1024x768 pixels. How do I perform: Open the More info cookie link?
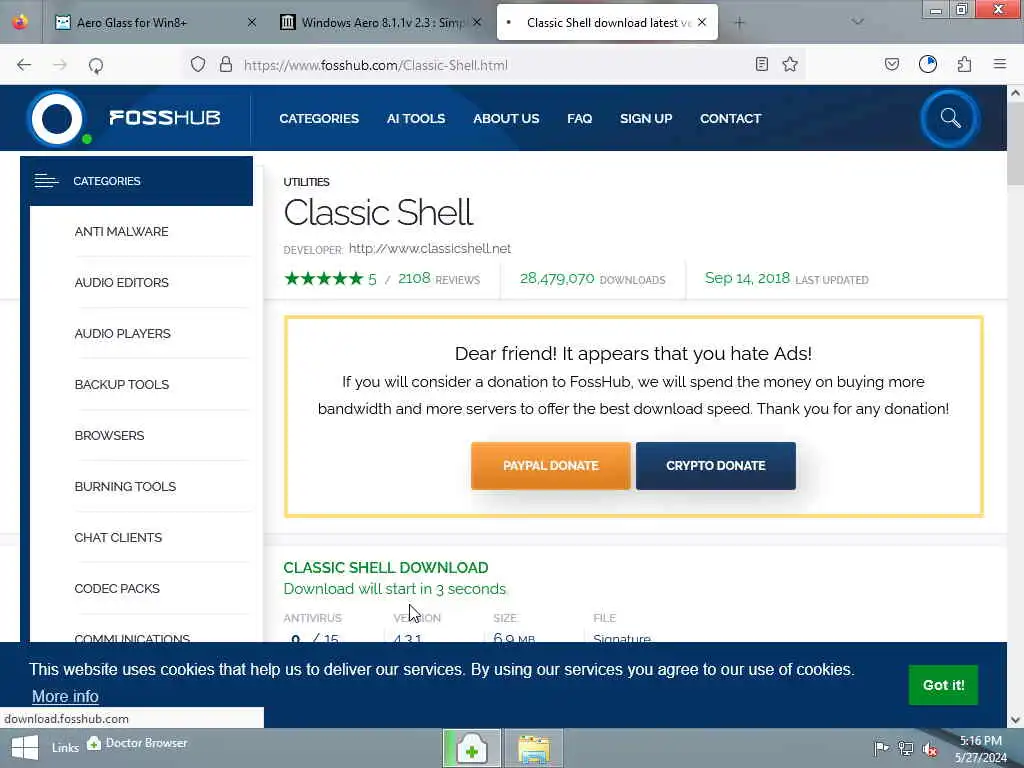click(x=65, y=696)
